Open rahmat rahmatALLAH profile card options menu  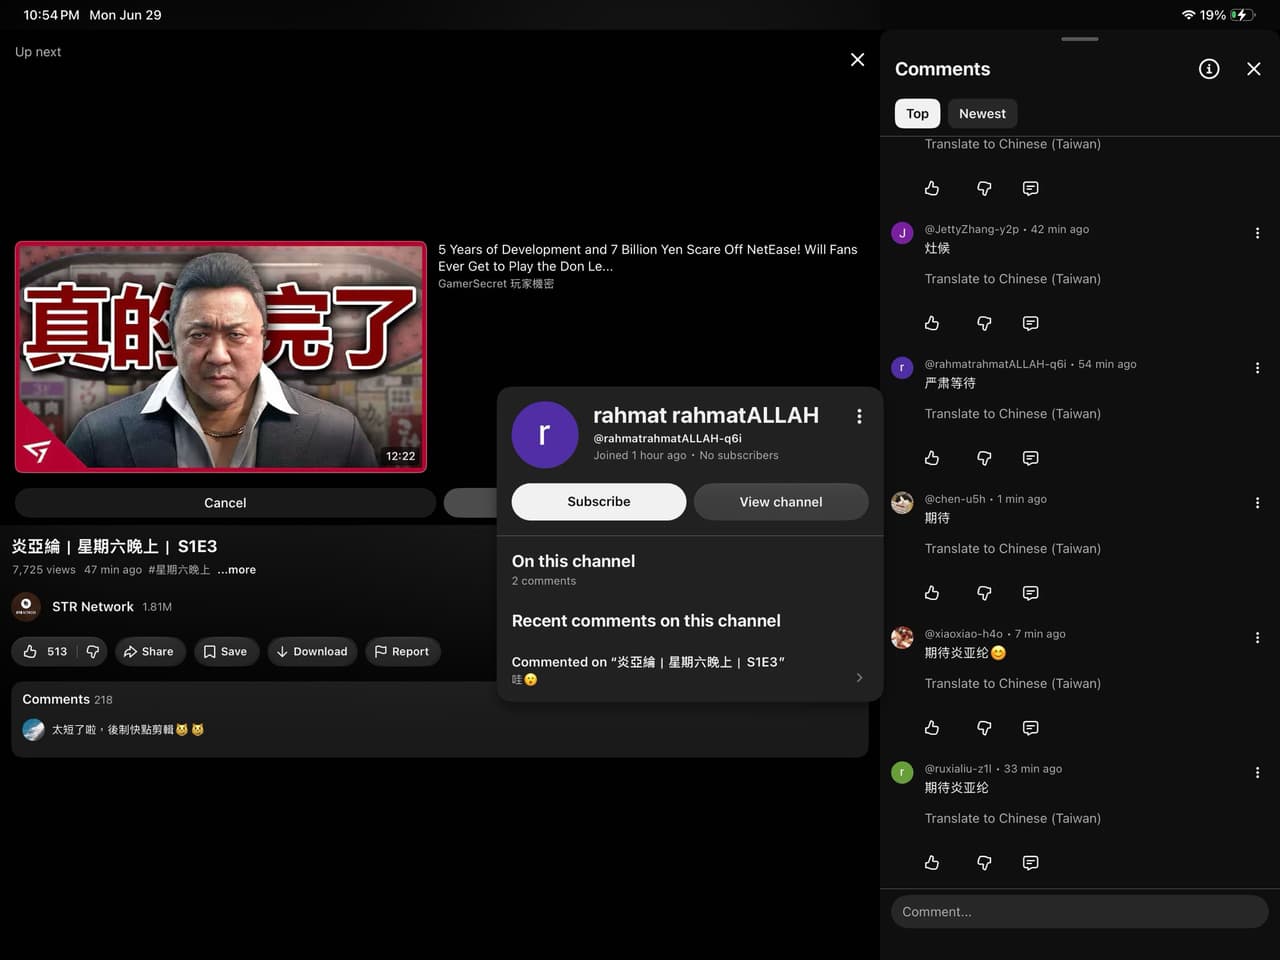859,416
